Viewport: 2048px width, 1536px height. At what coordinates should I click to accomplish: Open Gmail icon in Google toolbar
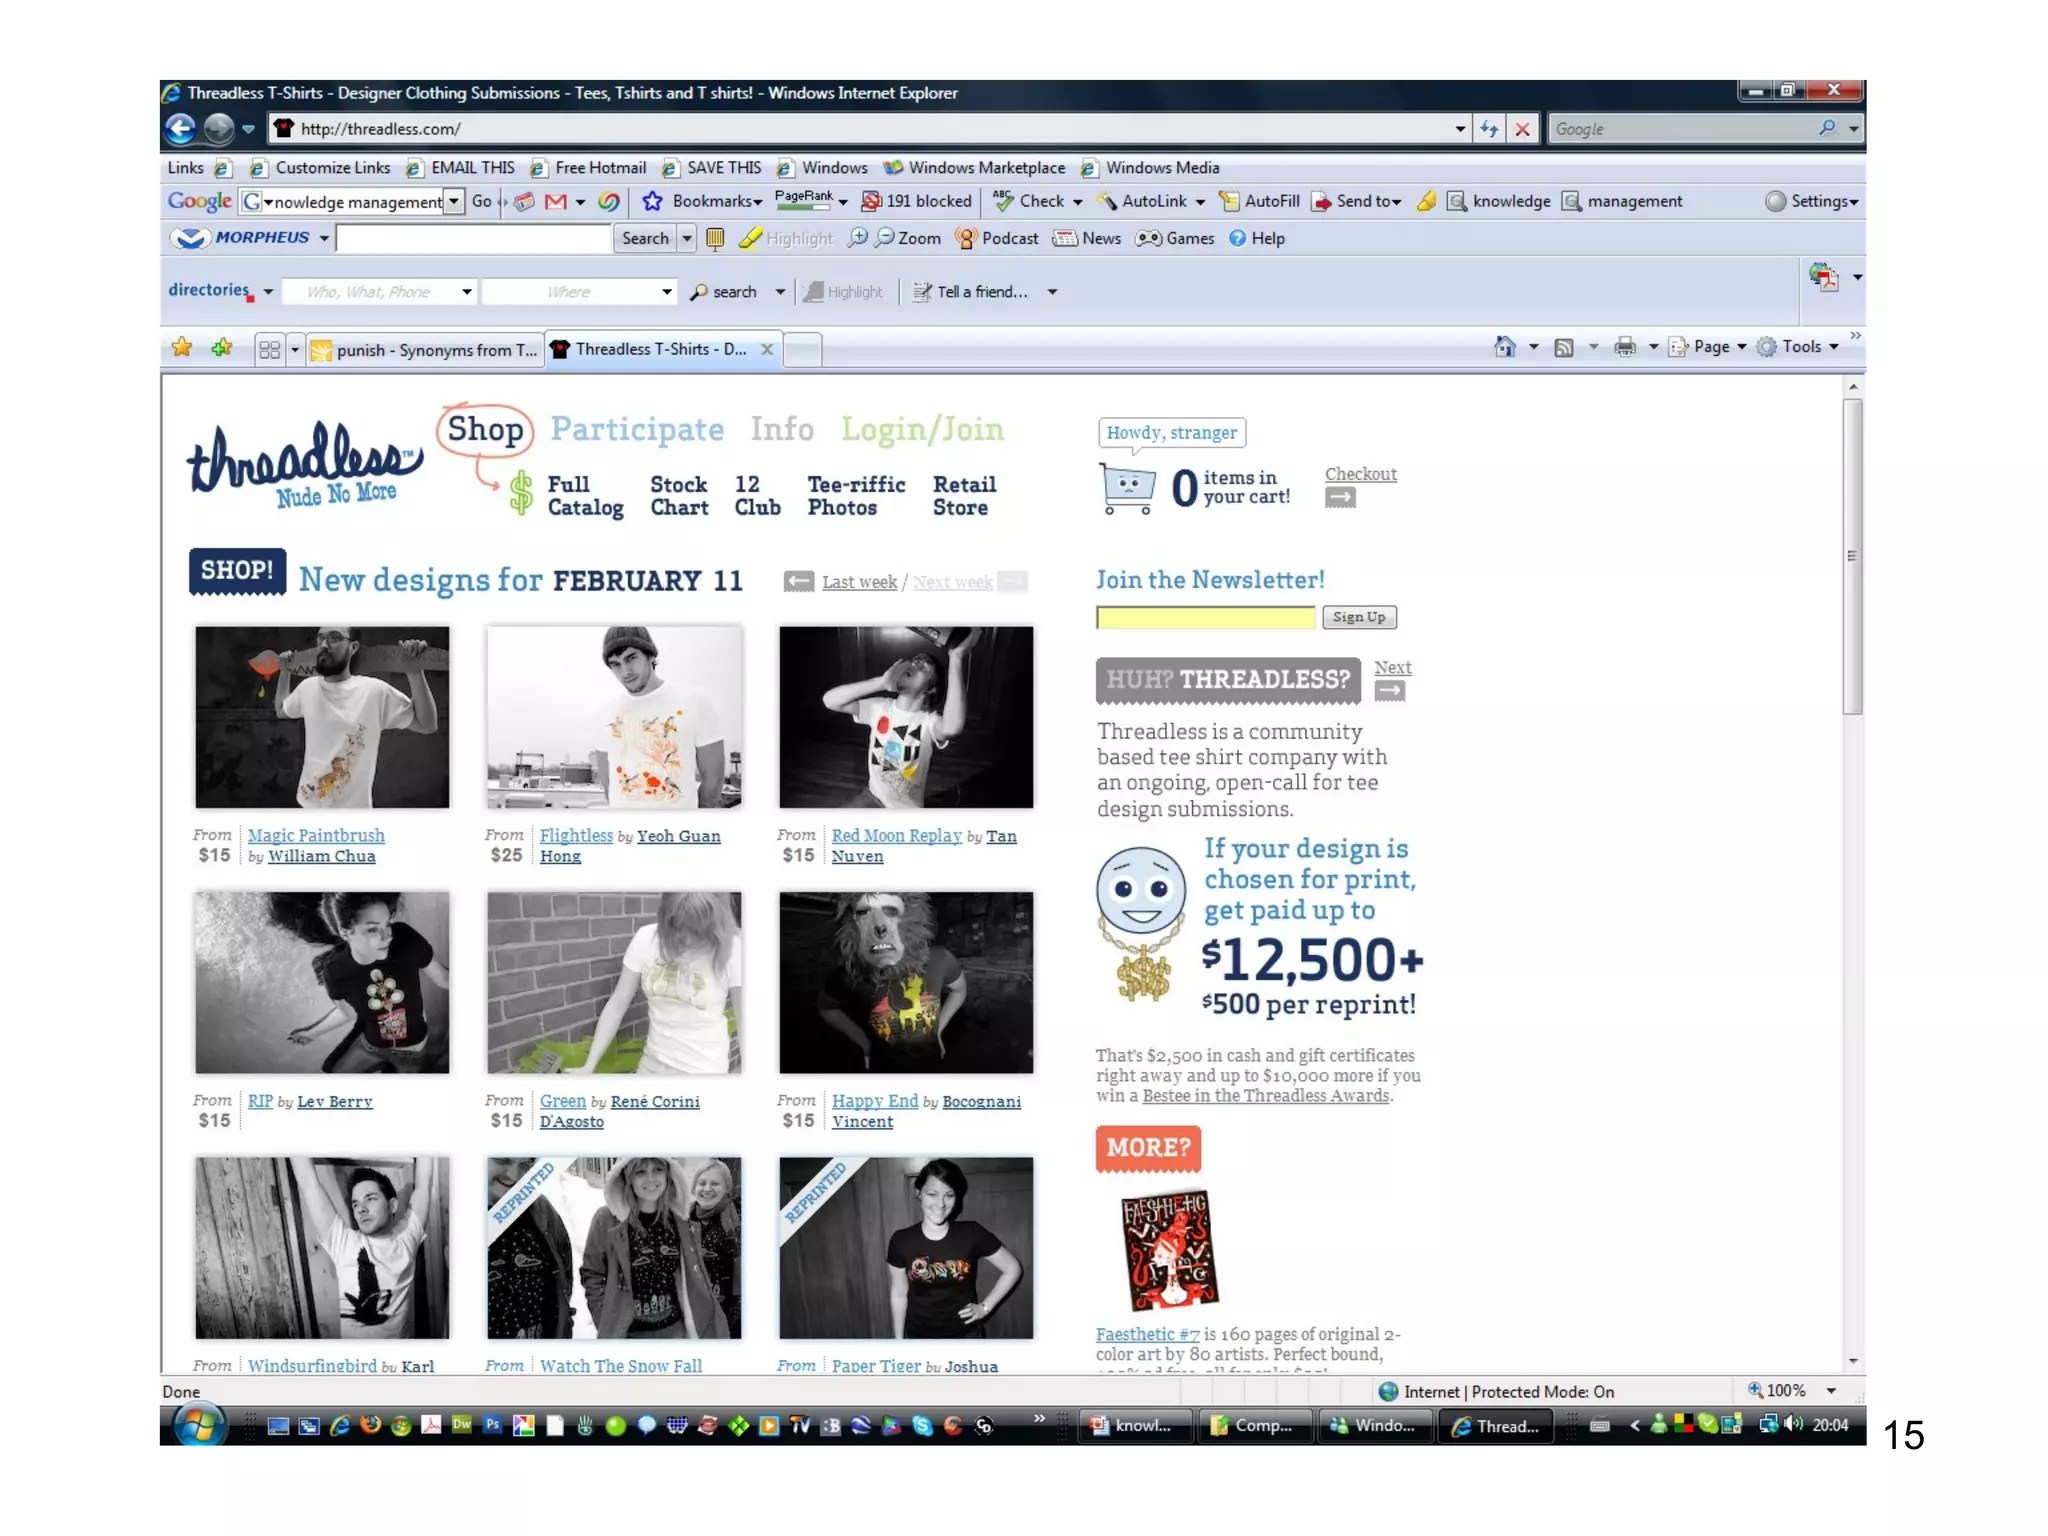(x=556, y=202)
